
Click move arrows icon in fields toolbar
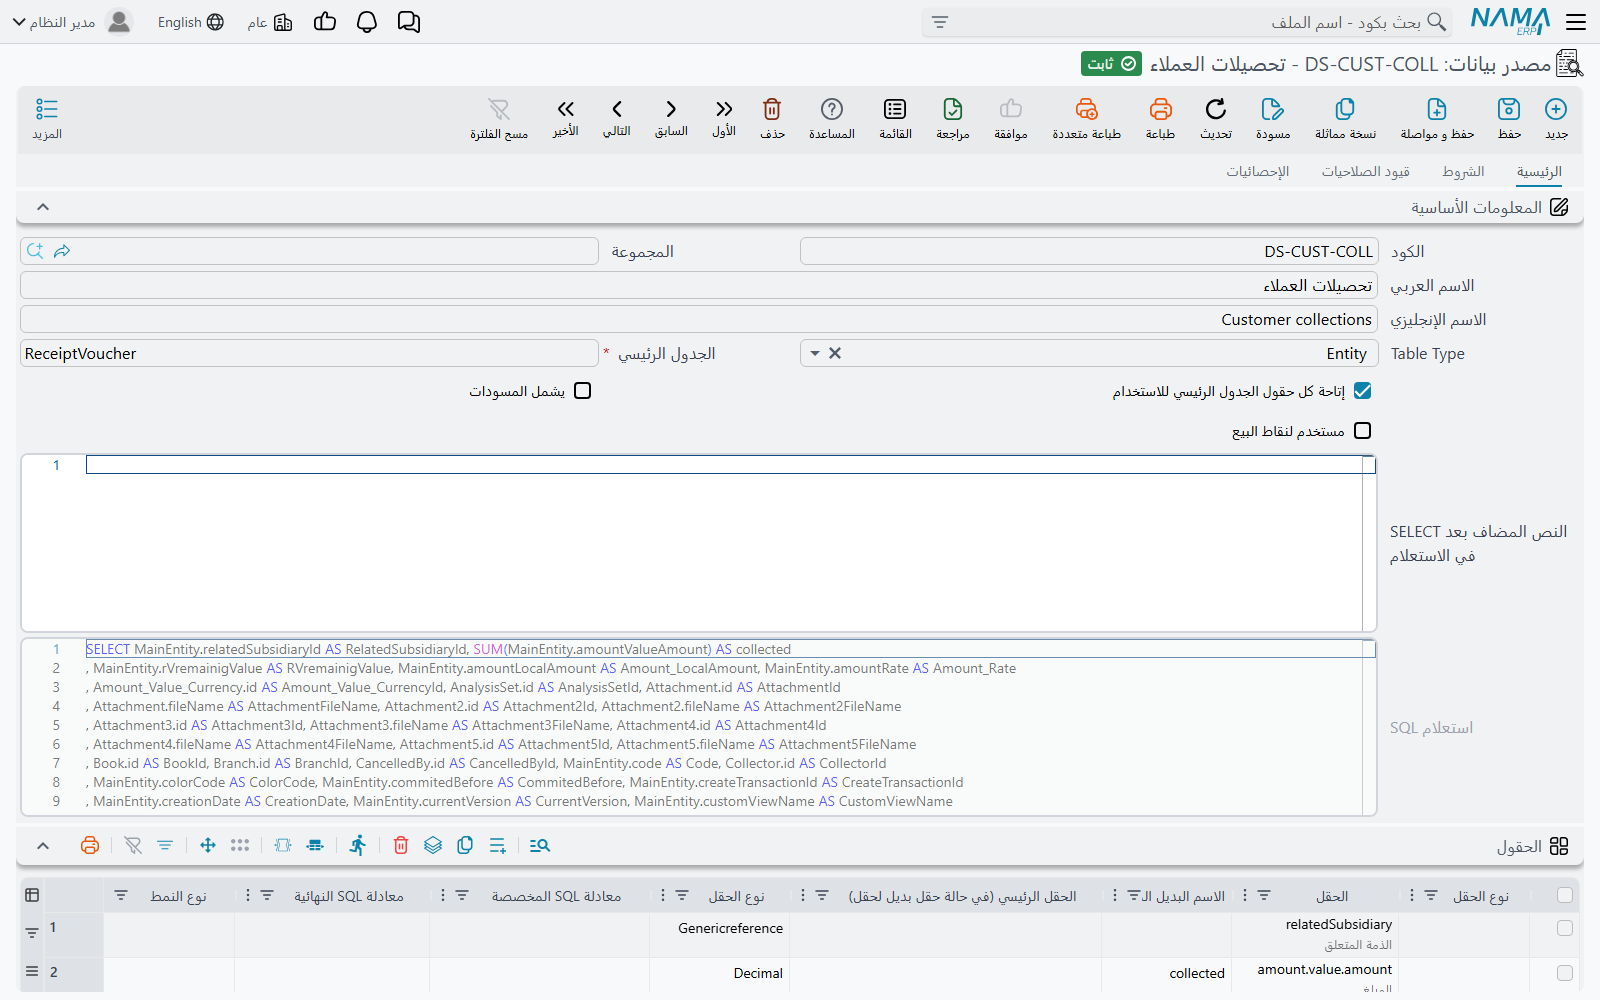208,845
